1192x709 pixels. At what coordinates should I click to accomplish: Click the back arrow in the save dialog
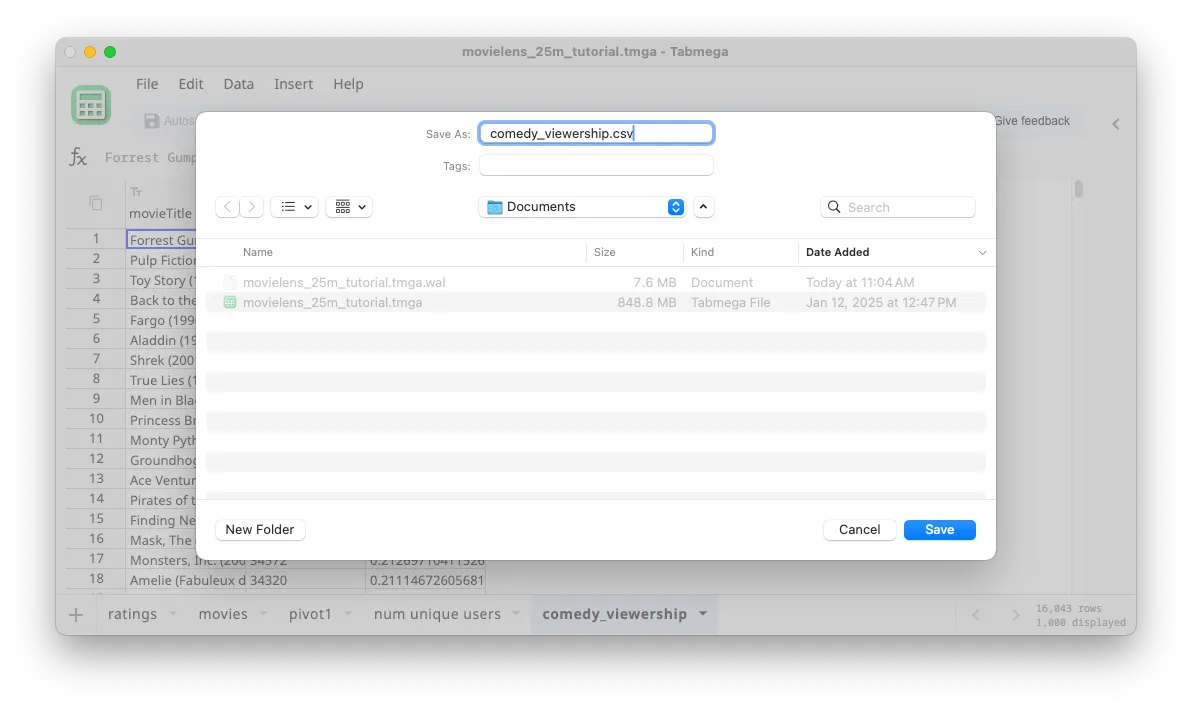pyautogui.click(x=227, y=207)
